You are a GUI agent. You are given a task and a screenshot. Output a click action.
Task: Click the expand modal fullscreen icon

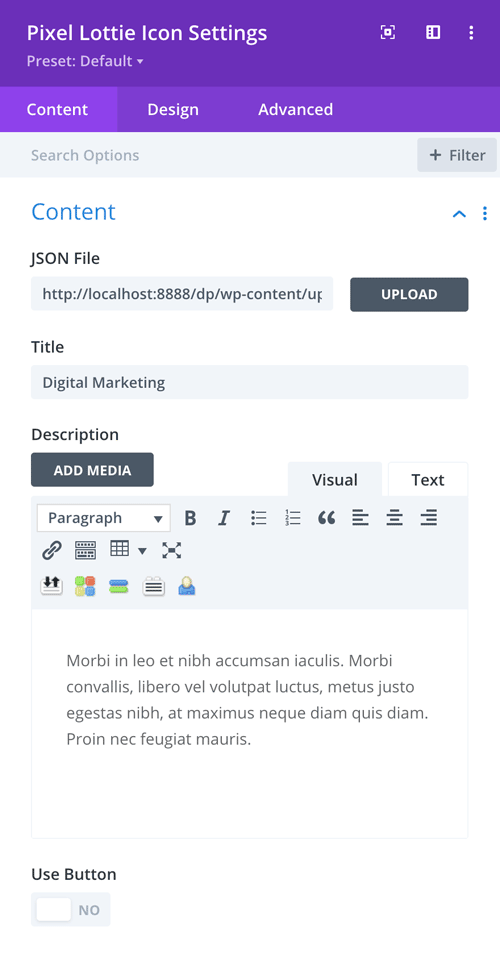pos(388,32)
